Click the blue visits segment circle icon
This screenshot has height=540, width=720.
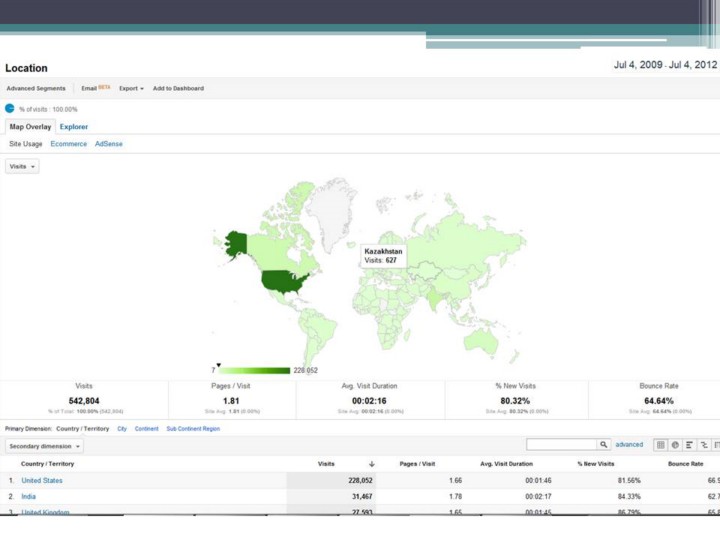pos(10,108)
